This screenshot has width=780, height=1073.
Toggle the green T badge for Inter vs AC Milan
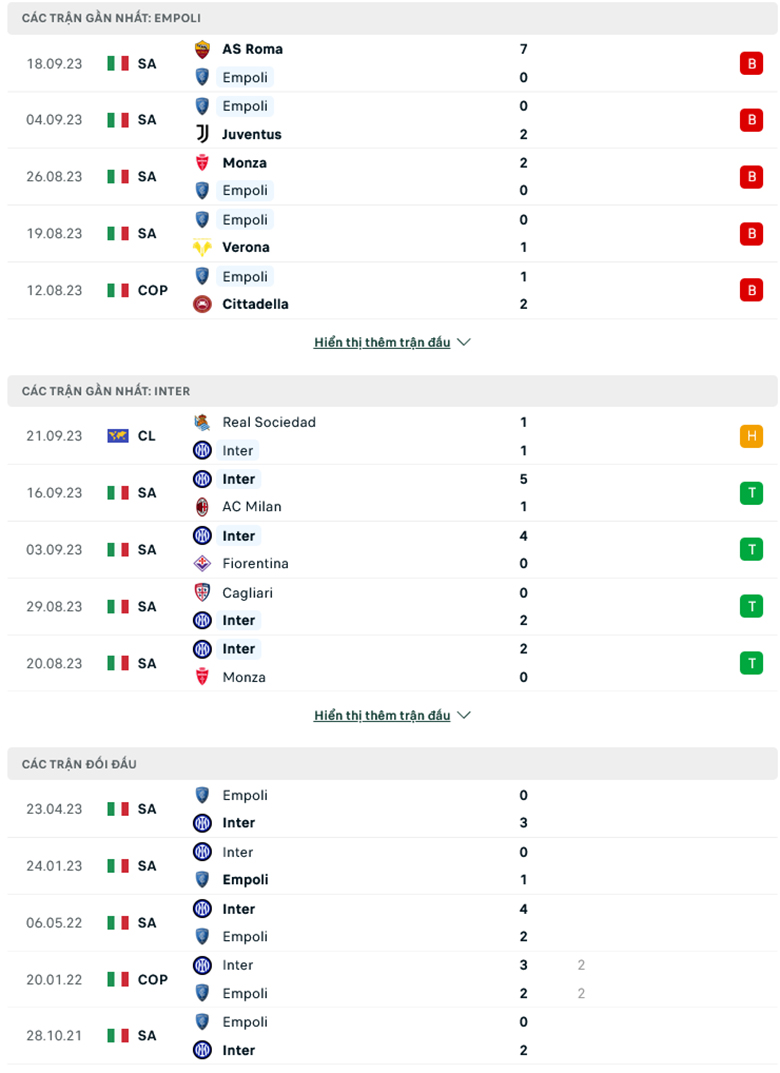pos(751,492)
